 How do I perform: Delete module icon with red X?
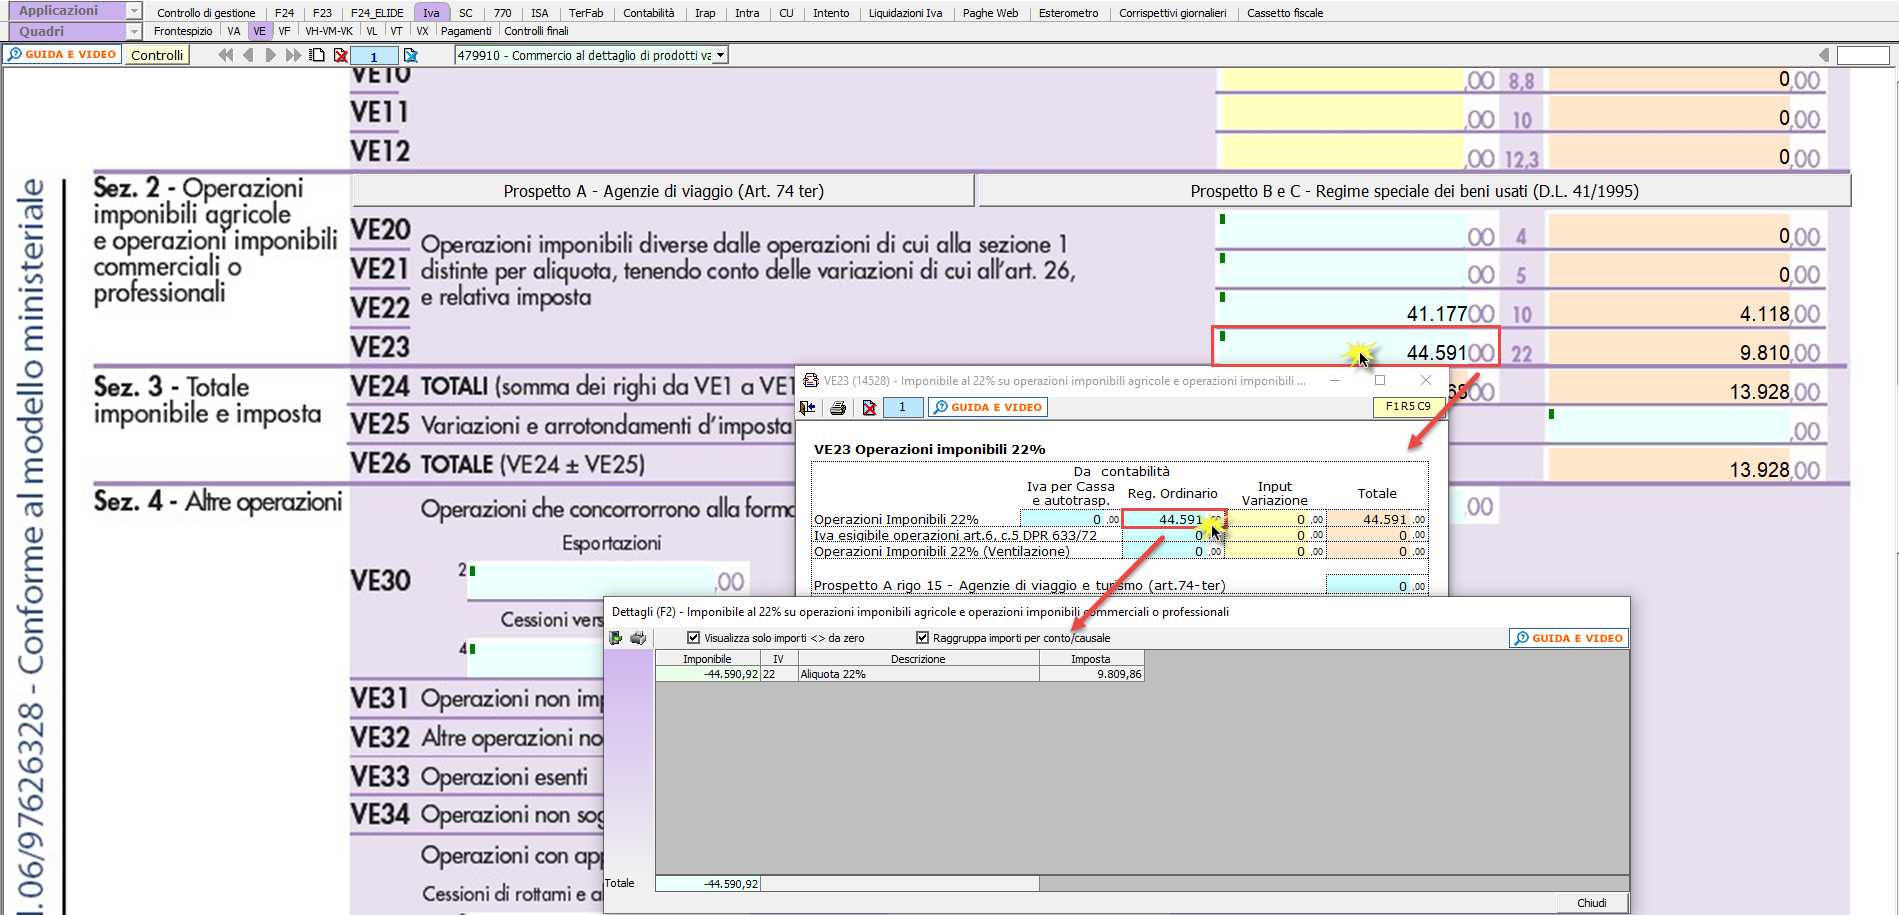(x=341, y=55)
